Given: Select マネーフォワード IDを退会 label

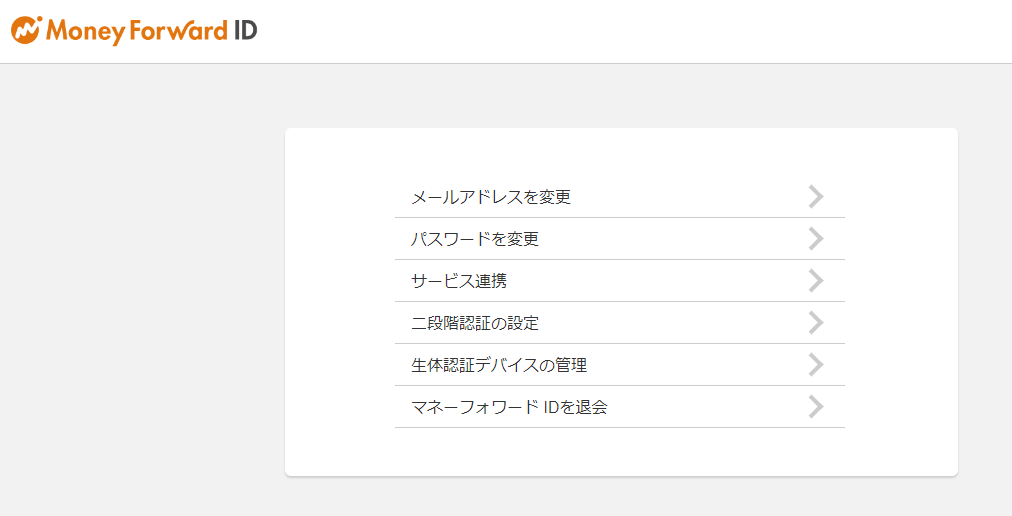Looking at the screenshot, I should tap(509, 407).
